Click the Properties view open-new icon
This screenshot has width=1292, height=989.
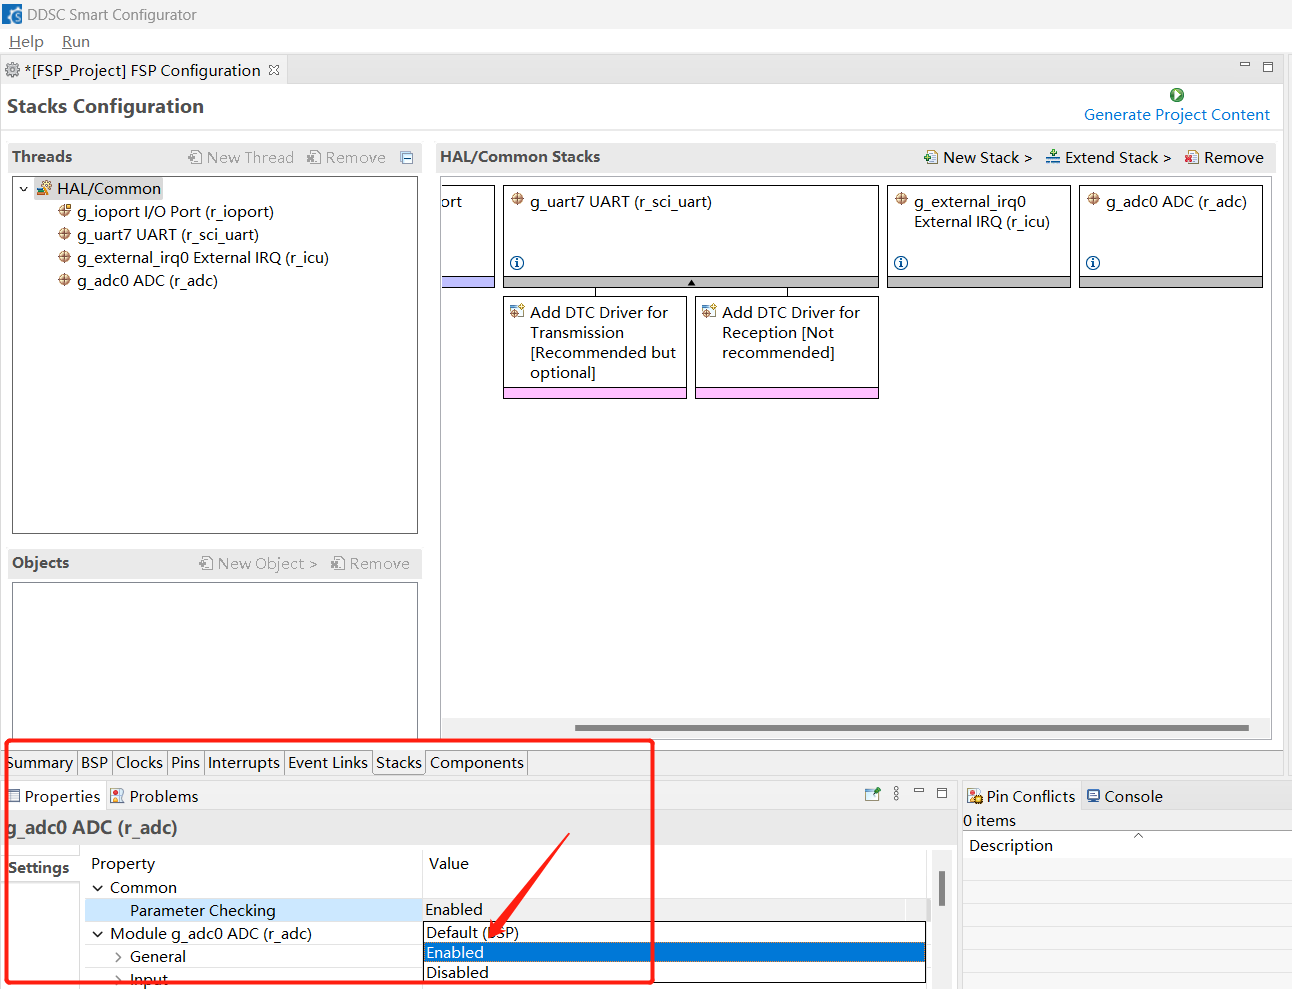tap(872, 794)
